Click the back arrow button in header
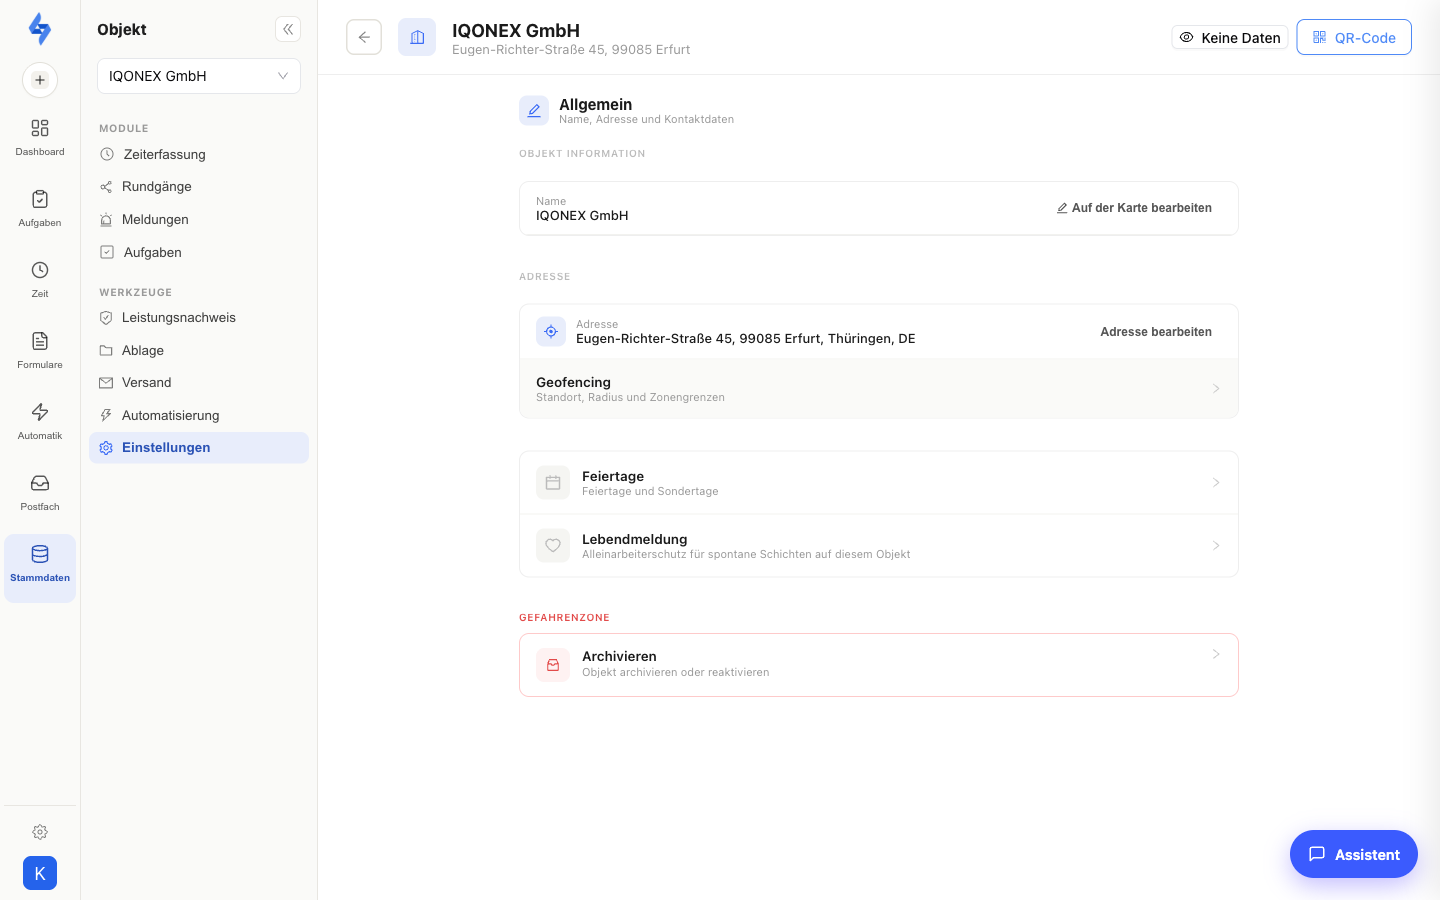Image resolution: width=1440 pixels, height=900 pixels. click(364, 37)
